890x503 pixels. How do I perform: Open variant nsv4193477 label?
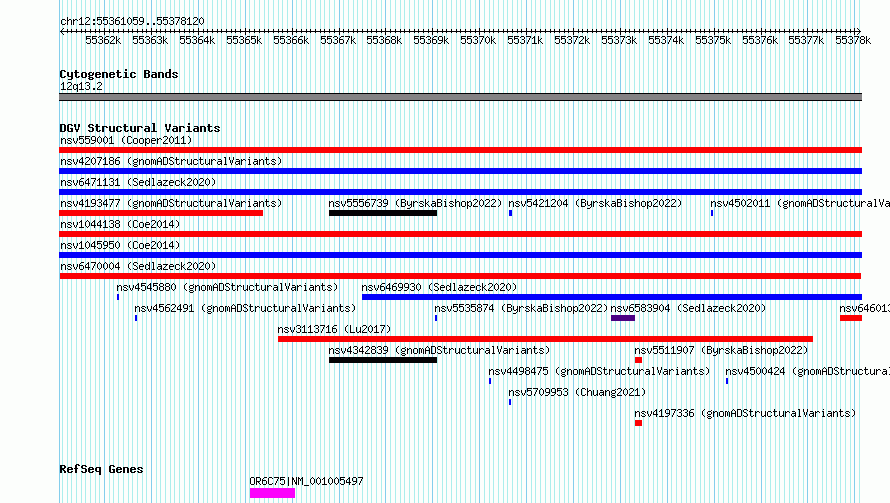pyautogui.click(x=171, y=203)
